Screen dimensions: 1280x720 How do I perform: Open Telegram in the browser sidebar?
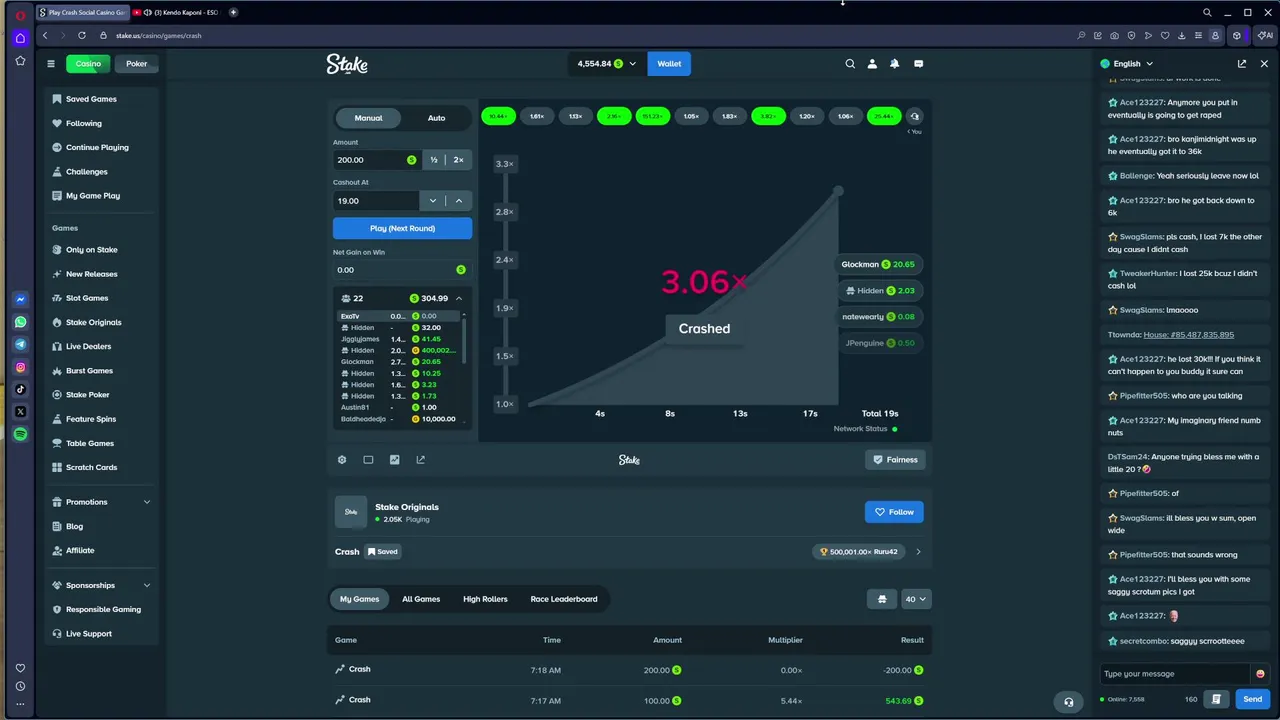(x=20, y=344)
